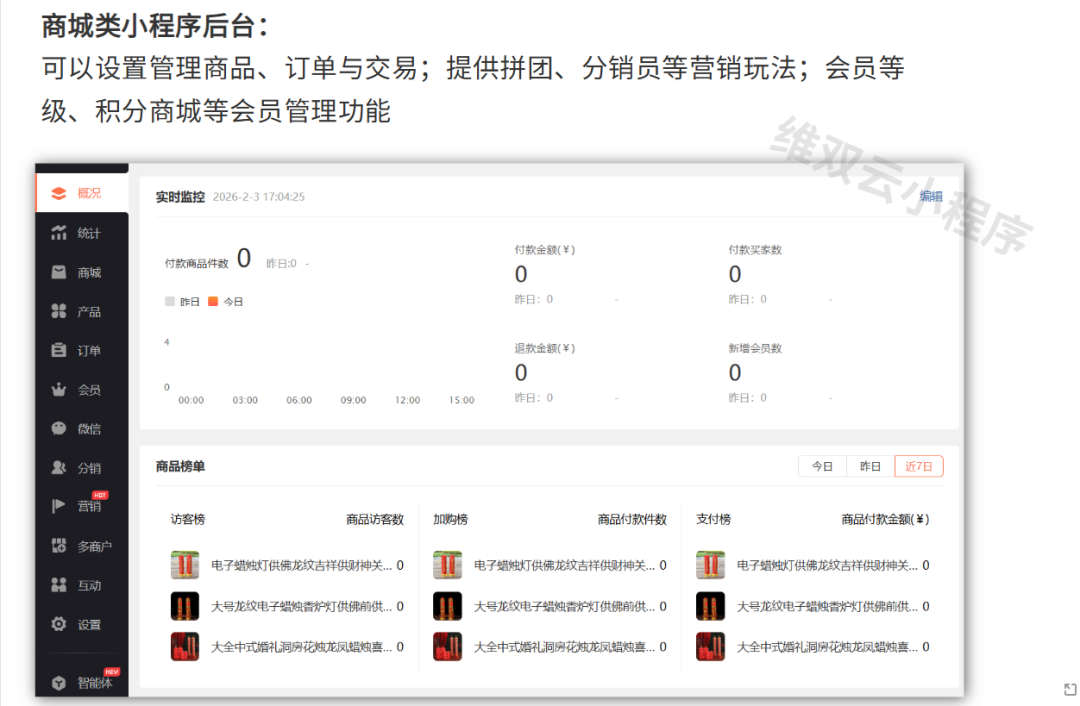The image size is (1080, 706).
Task: Click 大全中式婚礼 product name in 访客榜
Action: (x=301, y=647)
